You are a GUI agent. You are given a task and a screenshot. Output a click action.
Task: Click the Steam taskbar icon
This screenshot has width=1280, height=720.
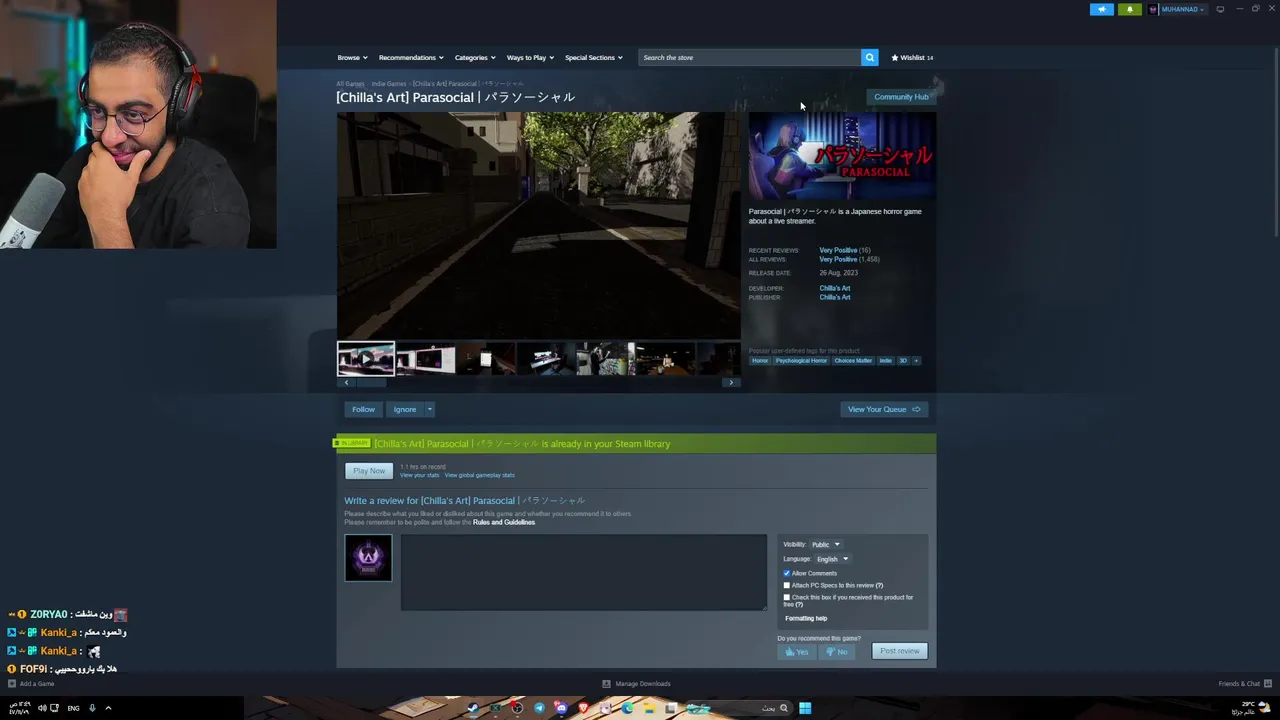coord(473,708)
